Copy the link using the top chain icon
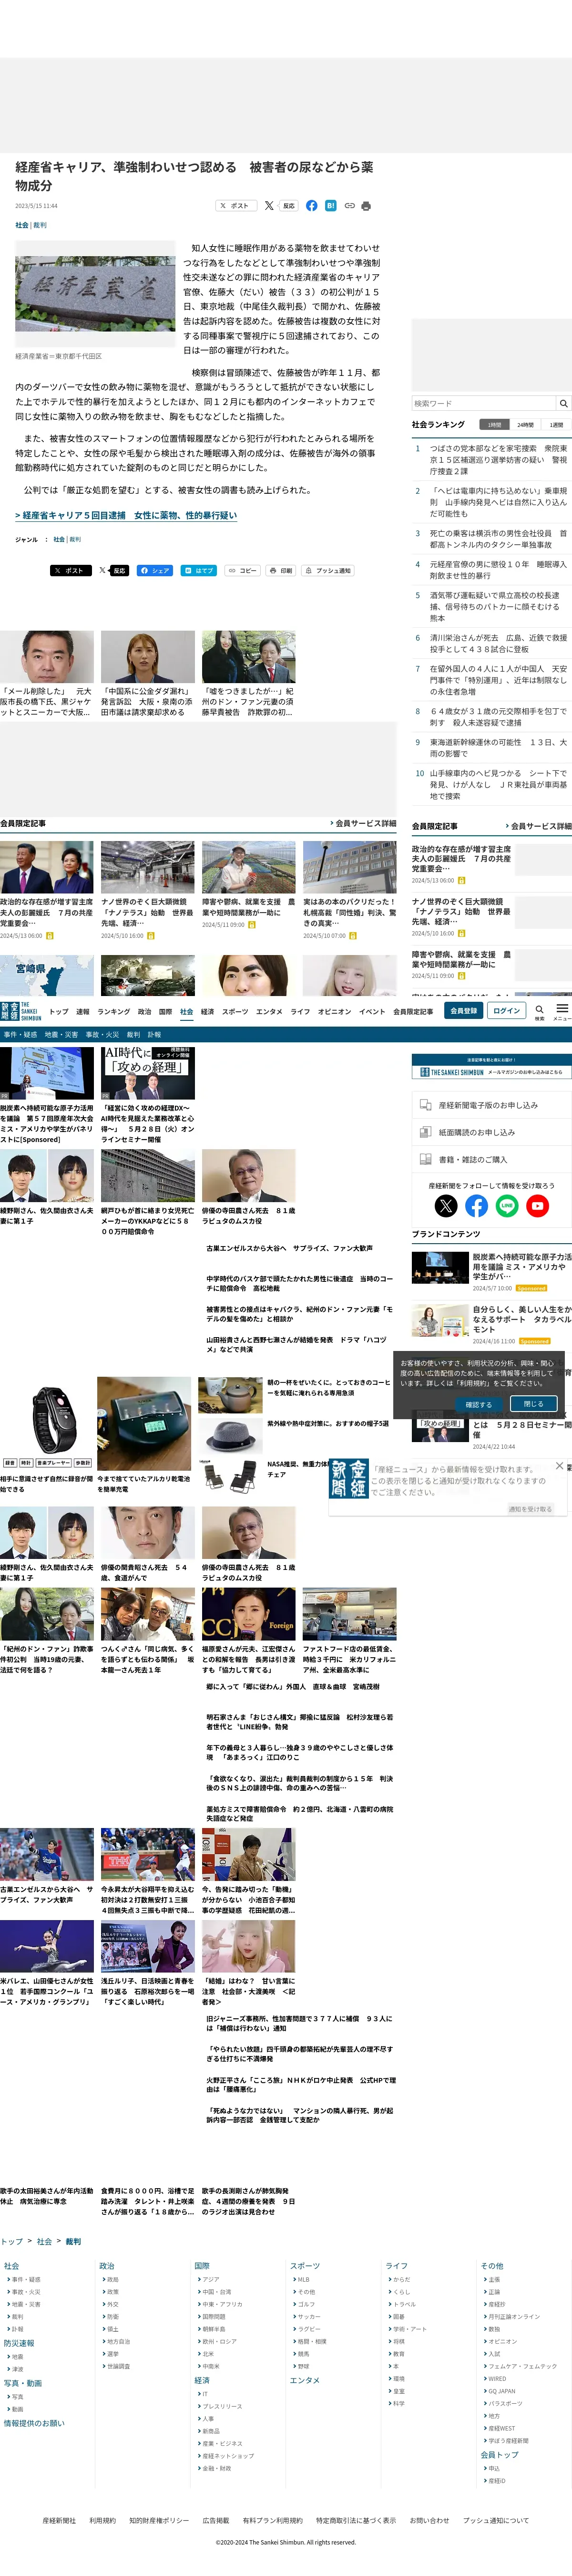The image size is (572, 2576). click(349, 206)
